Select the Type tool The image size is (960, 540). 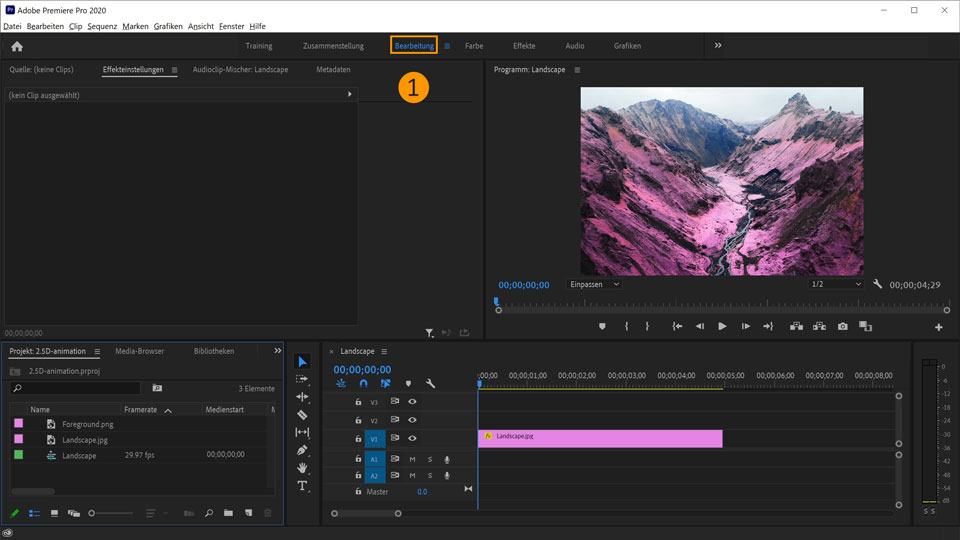(302, 486)
